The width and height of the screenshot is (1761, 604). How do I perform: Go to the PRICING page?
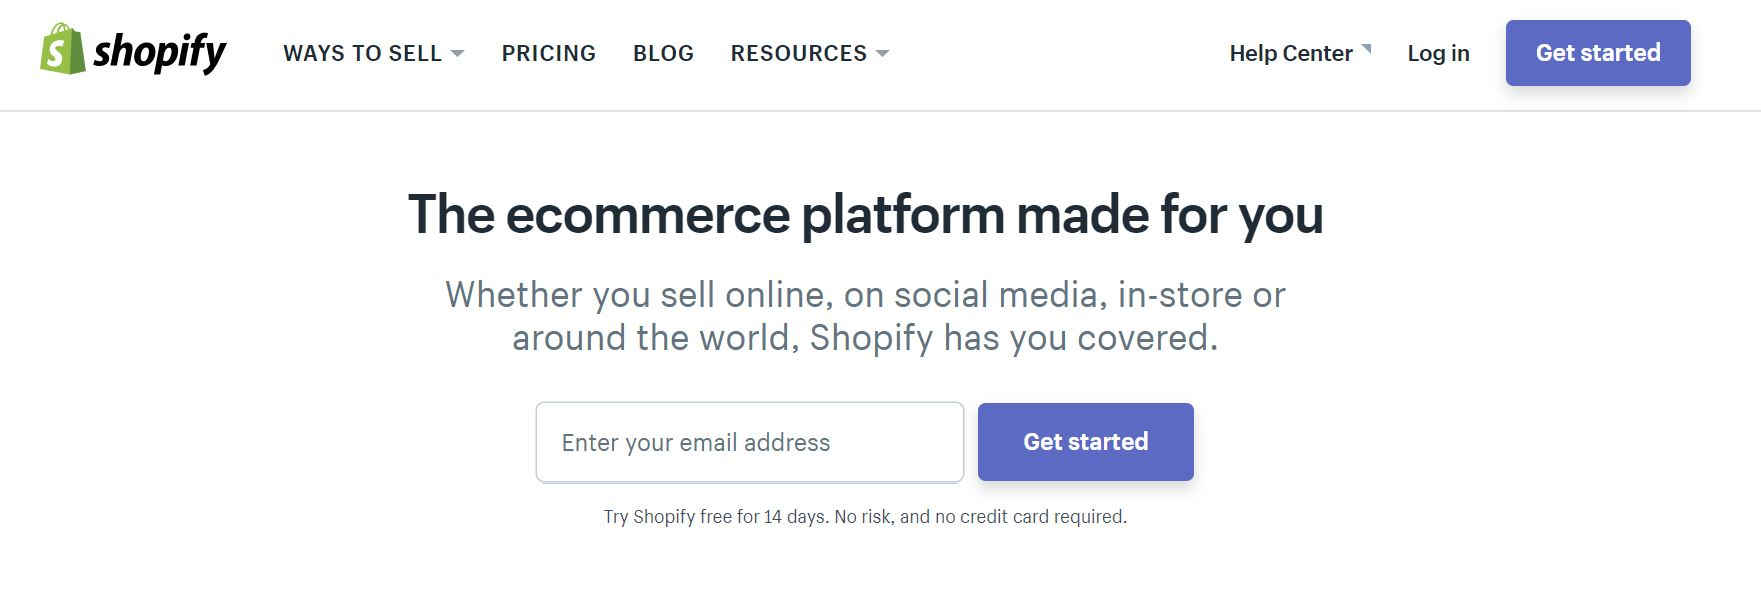point(549,53)
